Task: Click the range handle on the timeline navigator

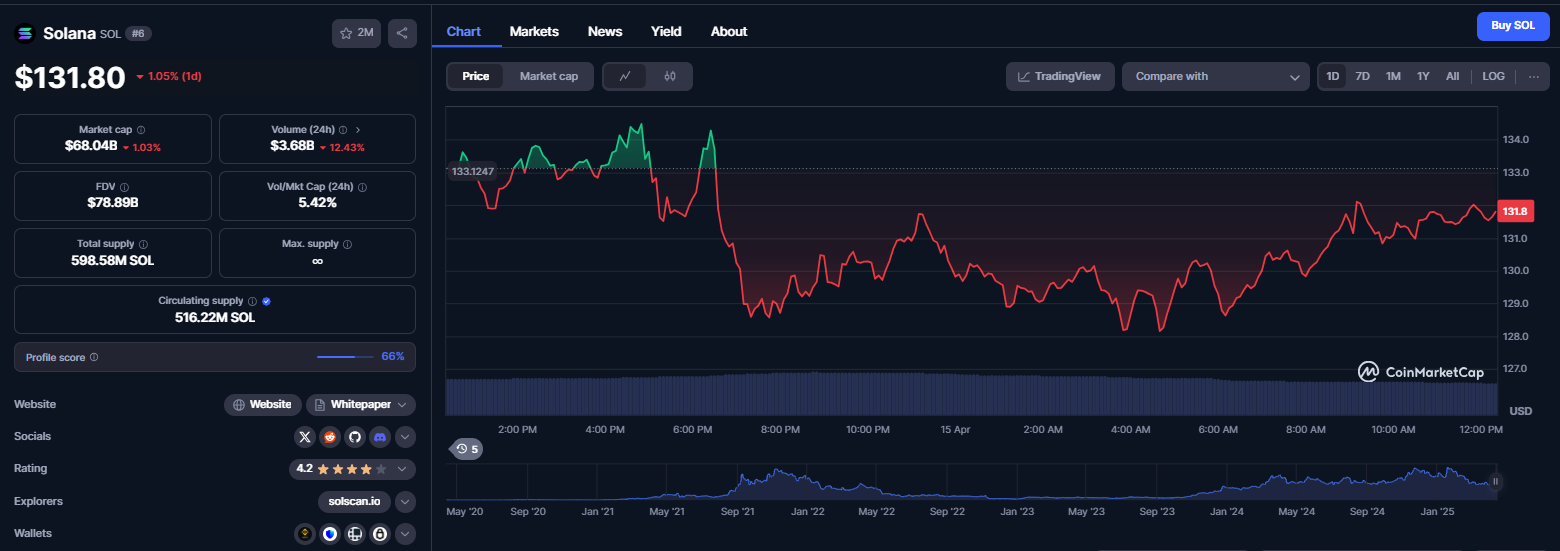Action: (1496, 481)
